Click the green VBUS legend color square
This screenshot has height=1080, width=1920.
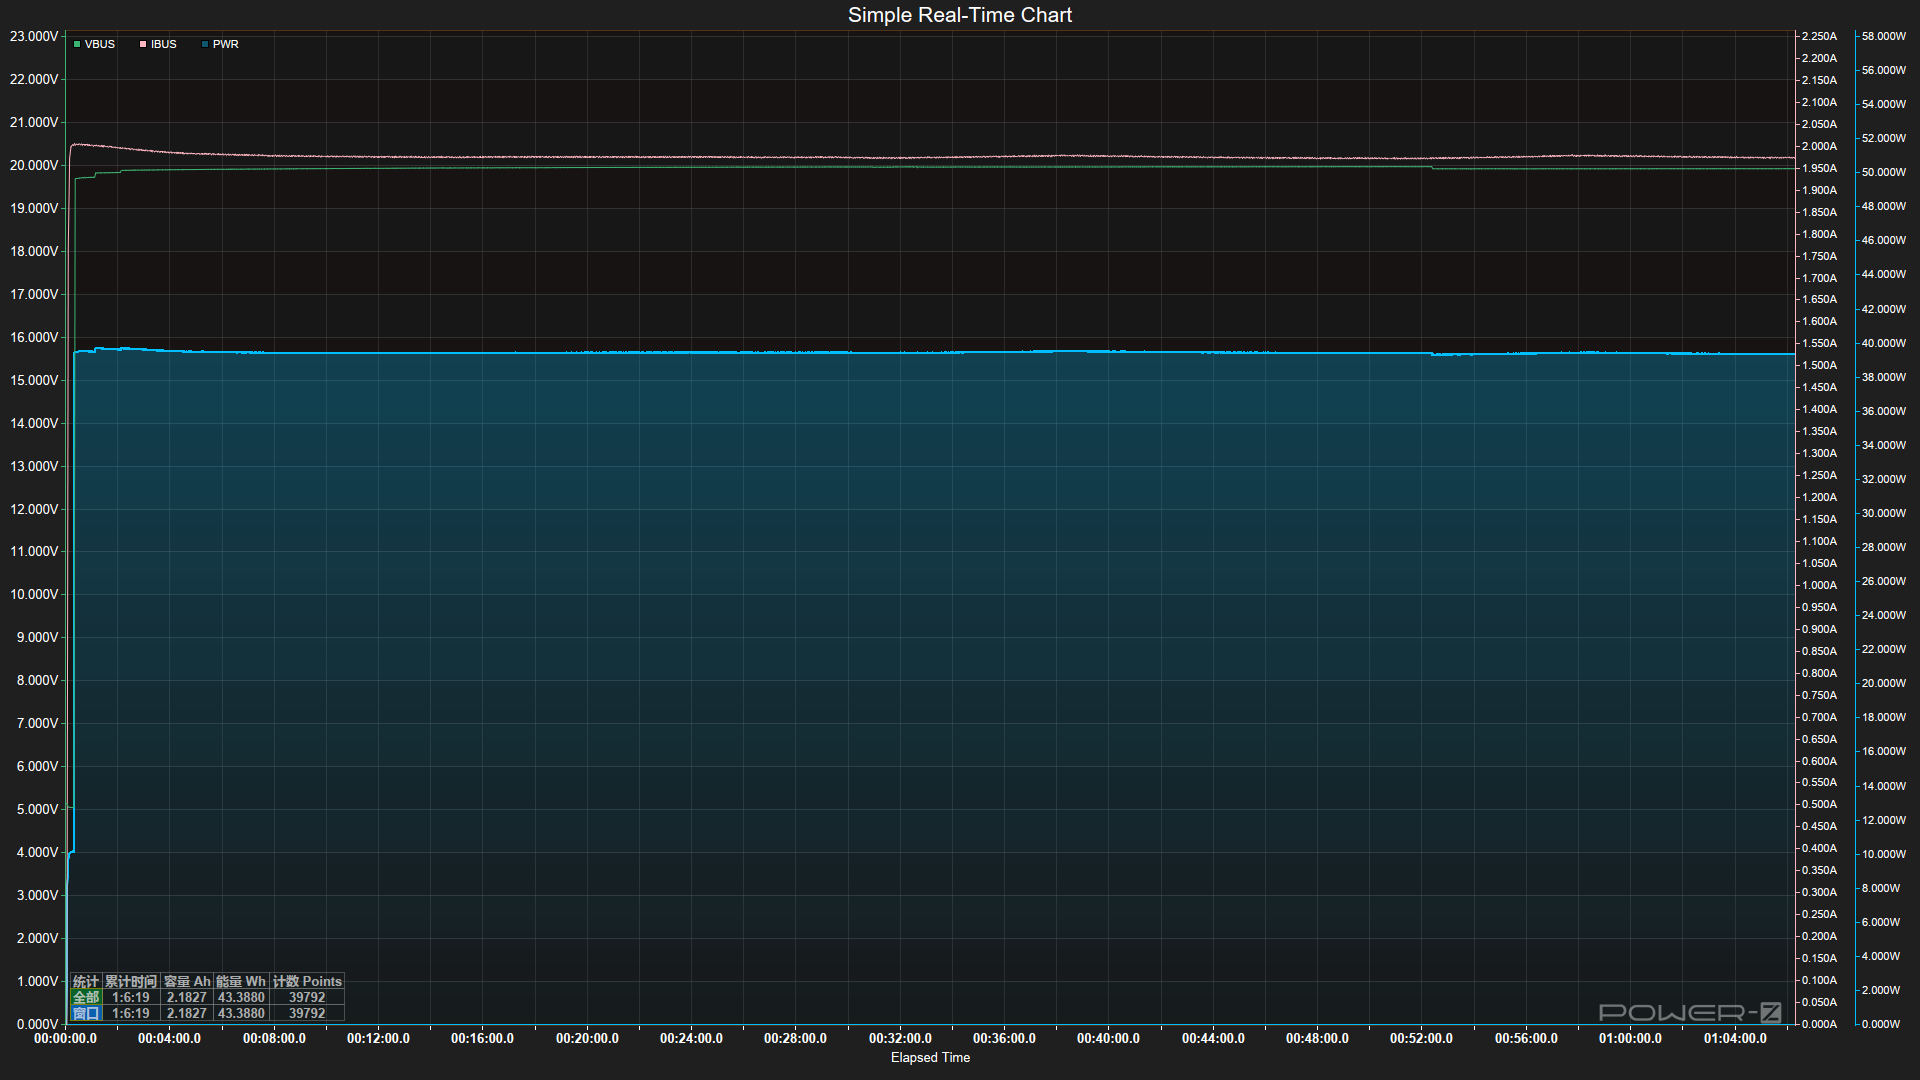coord(77,44)
